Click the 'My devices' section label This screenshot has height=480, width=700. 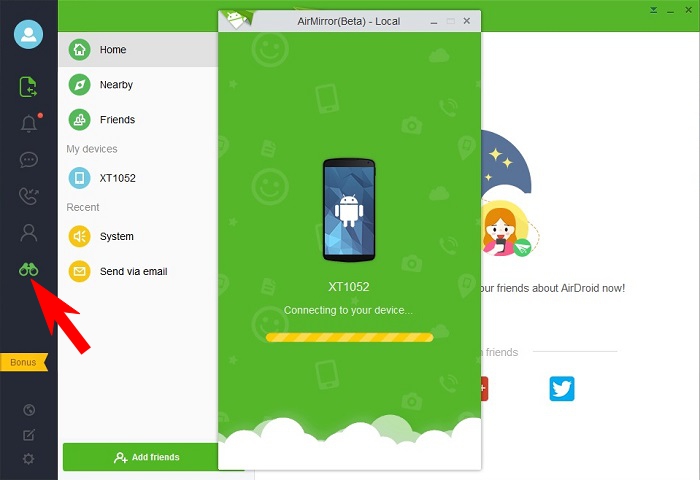click(92, 149)
